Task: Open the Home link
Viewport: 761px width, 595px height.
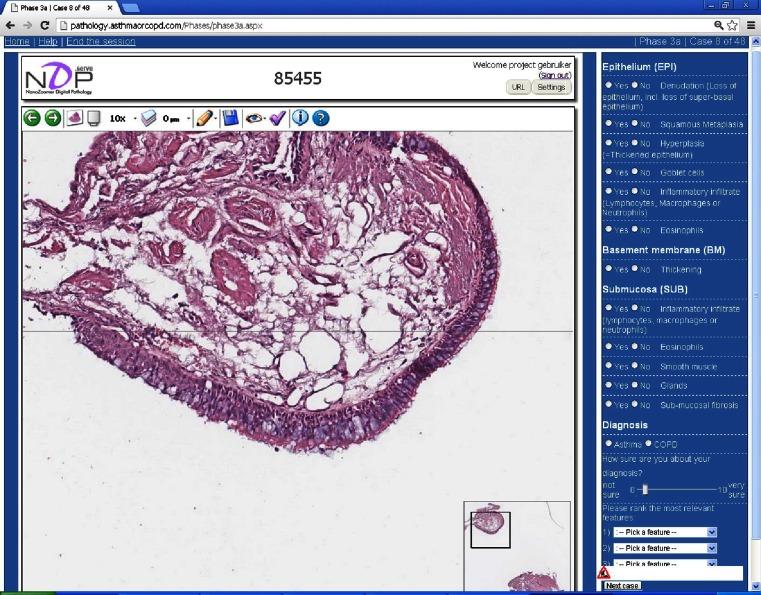Action: tap(17, 41)
